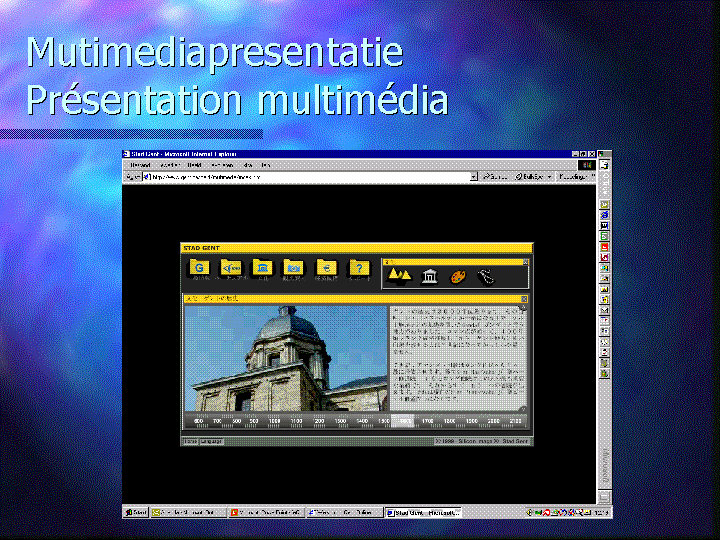Click the 1000 marker on the timeline
This screenshot has width=720, height=540.
pos(275,422)
